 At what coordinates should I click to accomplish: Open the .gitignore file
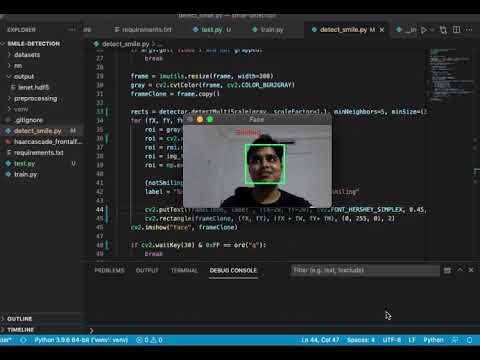(x=29, y=120)
